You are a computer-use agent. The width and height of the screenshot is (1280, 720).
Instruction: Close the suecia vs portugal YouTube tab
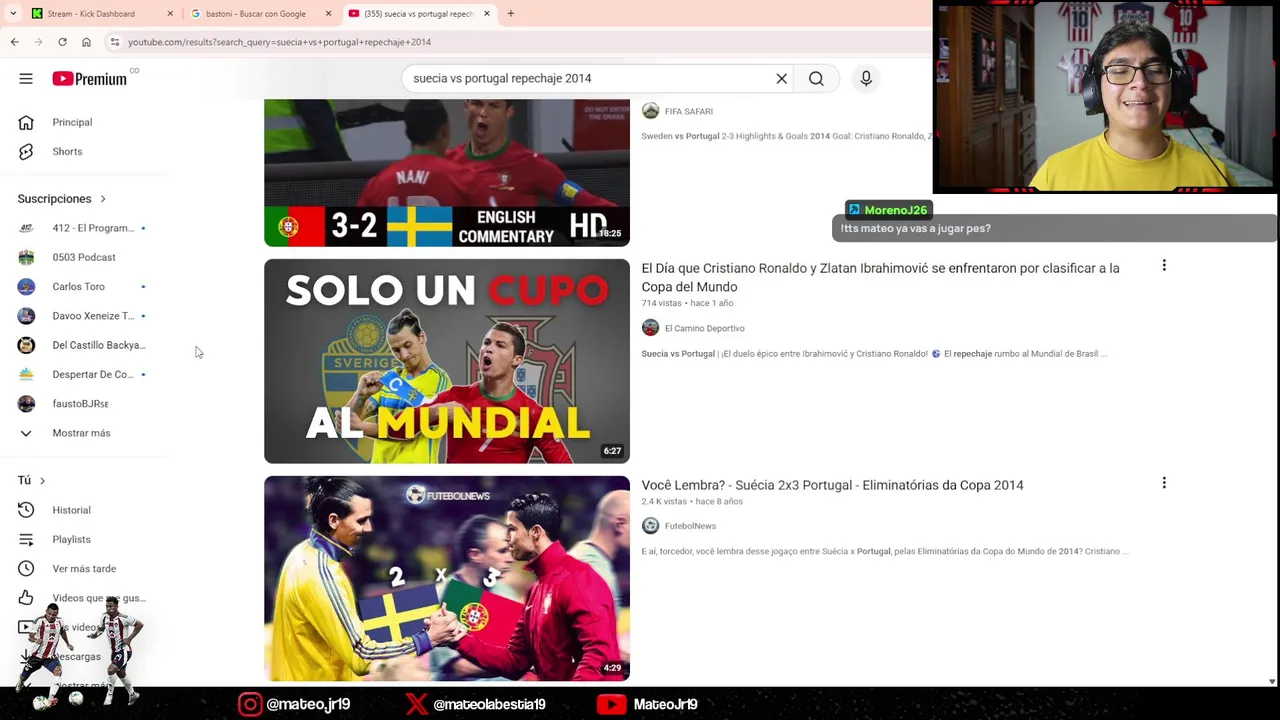[487, 13]
